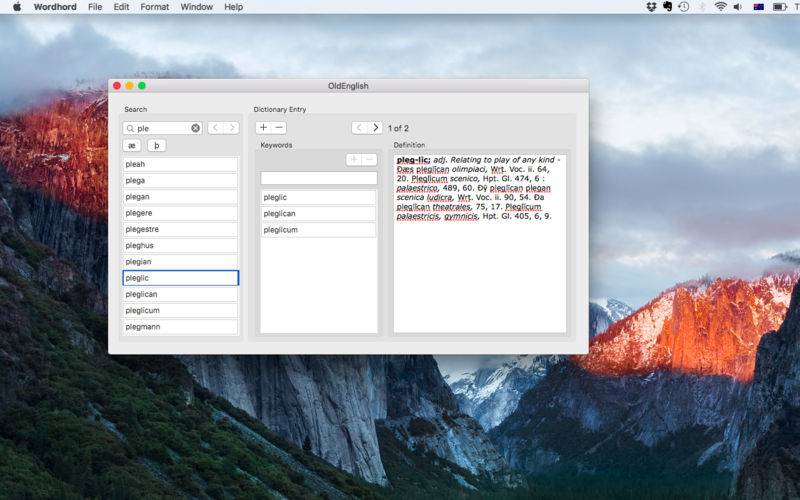This screenshot has height=500, width=800.
Task: Open the Window menu
Action: coord(196,7)
